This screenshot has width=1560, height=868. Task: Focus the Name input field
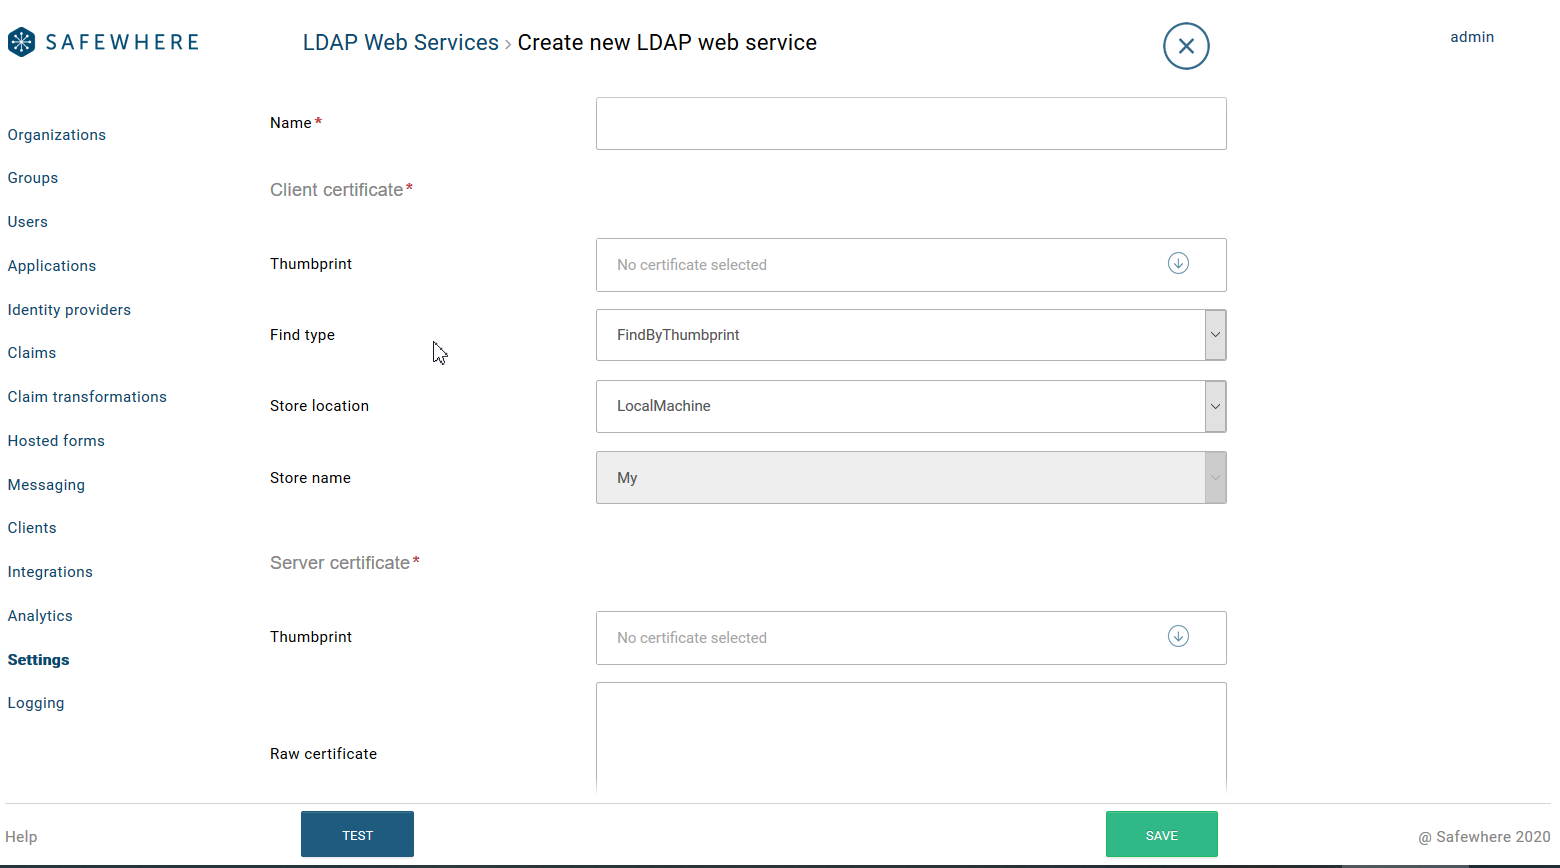coord(911,123)
